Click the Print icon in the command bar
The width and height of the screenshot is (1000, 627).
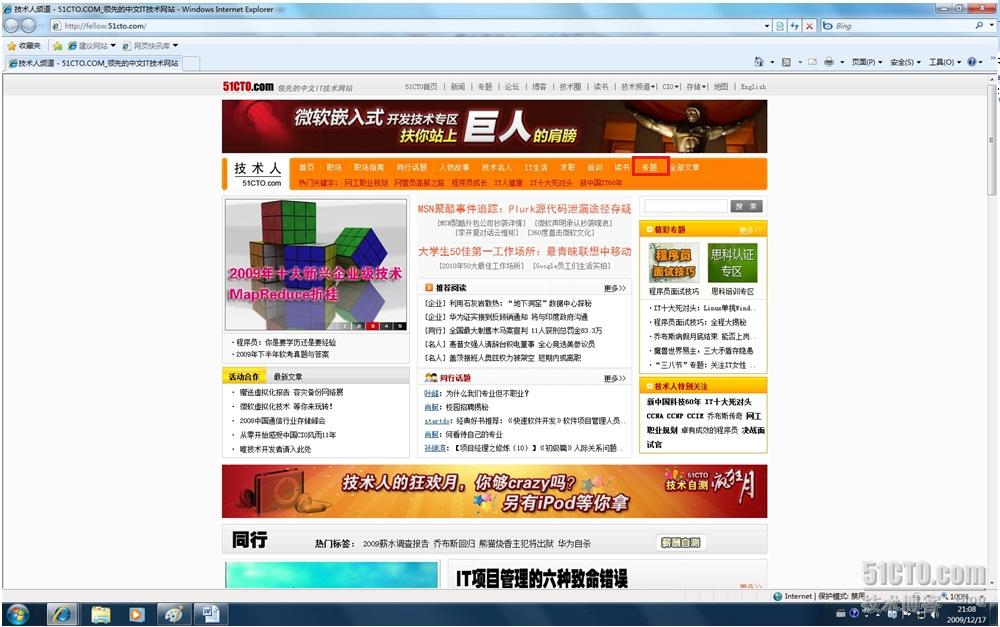[x=828, y=62]
